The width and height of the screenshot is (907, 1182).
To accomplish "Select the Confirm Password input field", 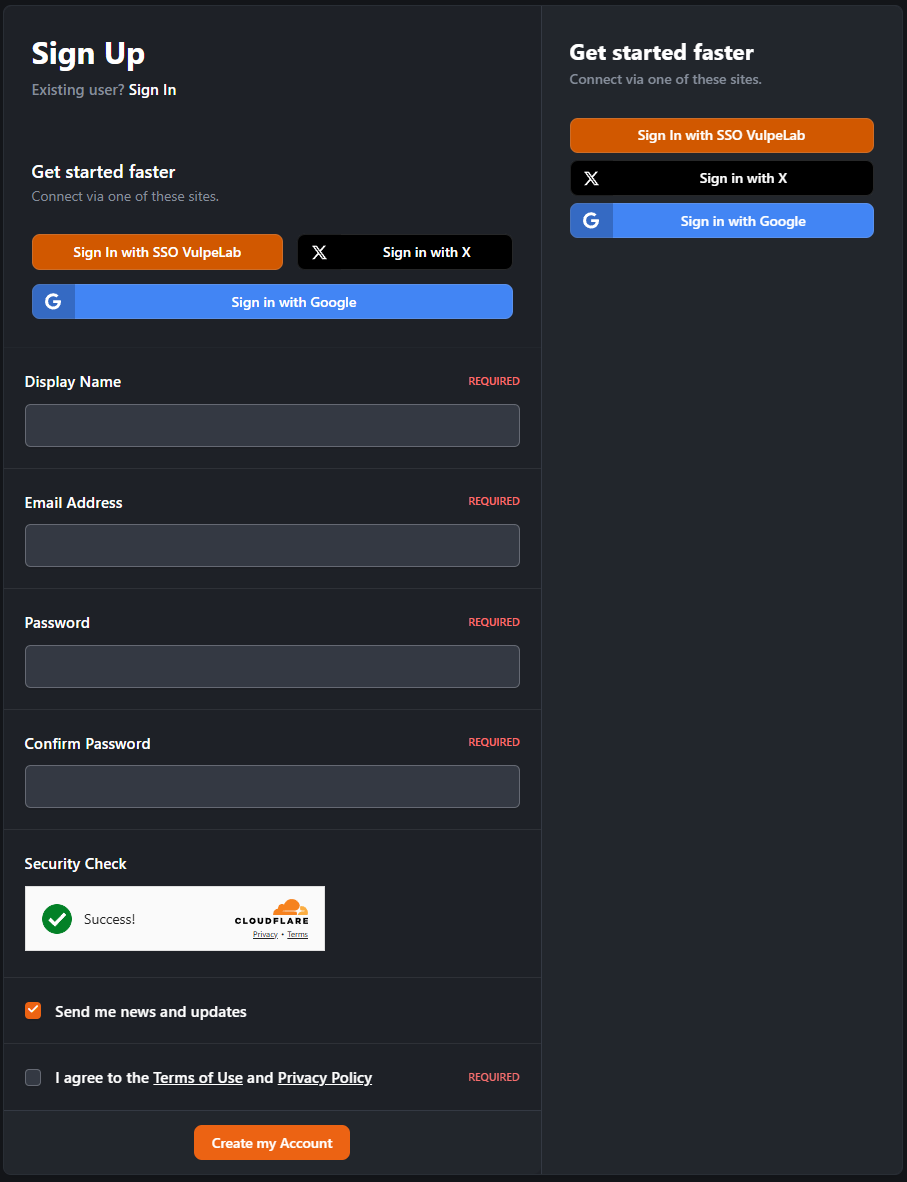I will [272, 787].
